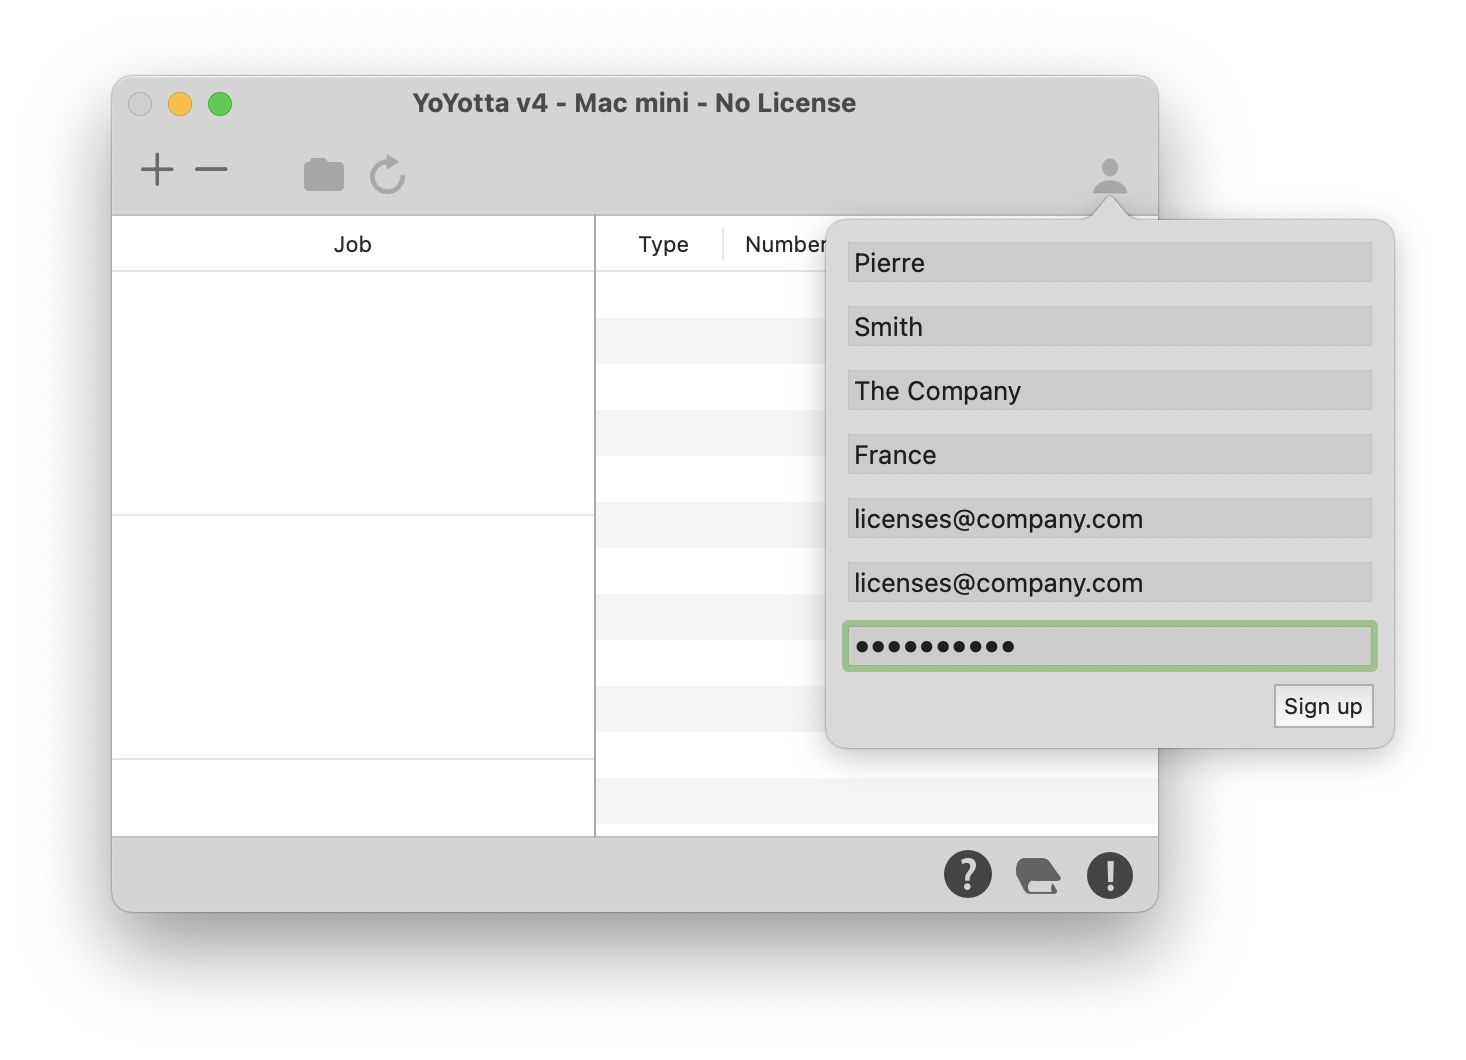
Task: Click the Type column header
Action: 663,244
